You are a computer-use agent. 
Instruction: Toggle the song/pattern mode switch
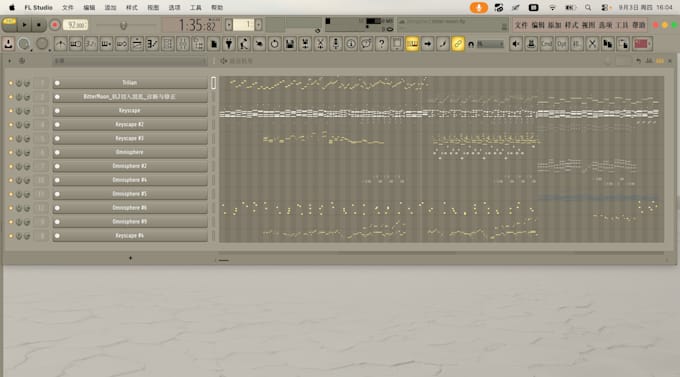(x=9, y=25)
